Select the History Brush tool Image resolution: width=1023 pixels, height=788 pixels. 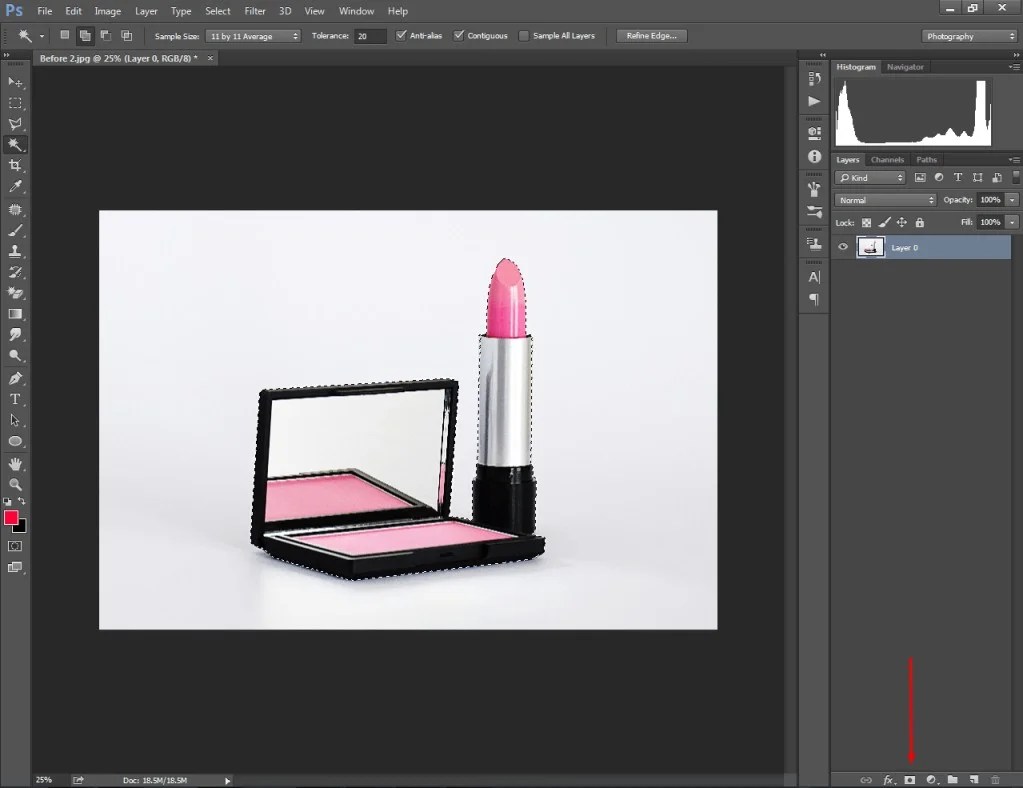click(15, 272)
